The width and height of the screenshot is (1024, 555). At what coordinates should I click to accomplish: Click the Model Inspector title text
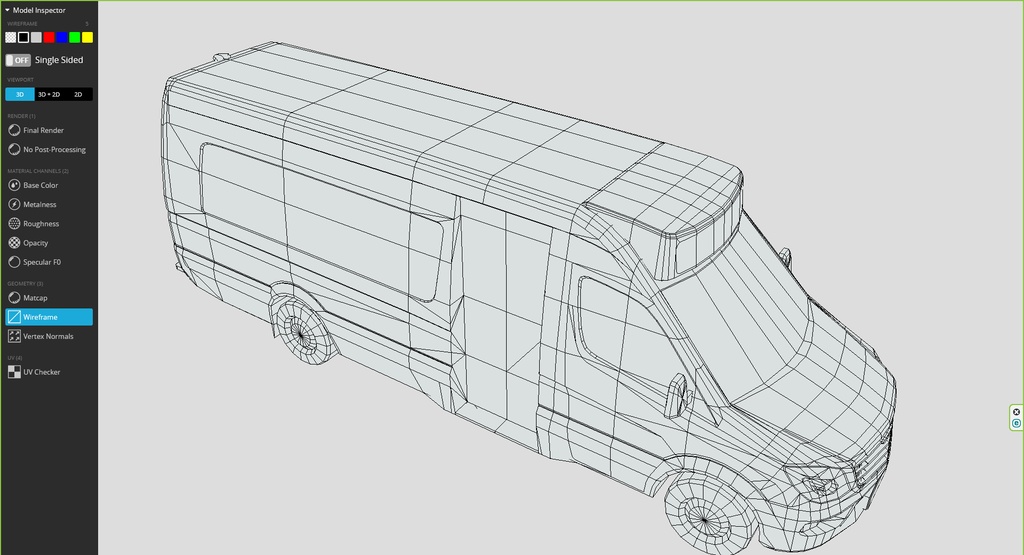click(39, 10)
